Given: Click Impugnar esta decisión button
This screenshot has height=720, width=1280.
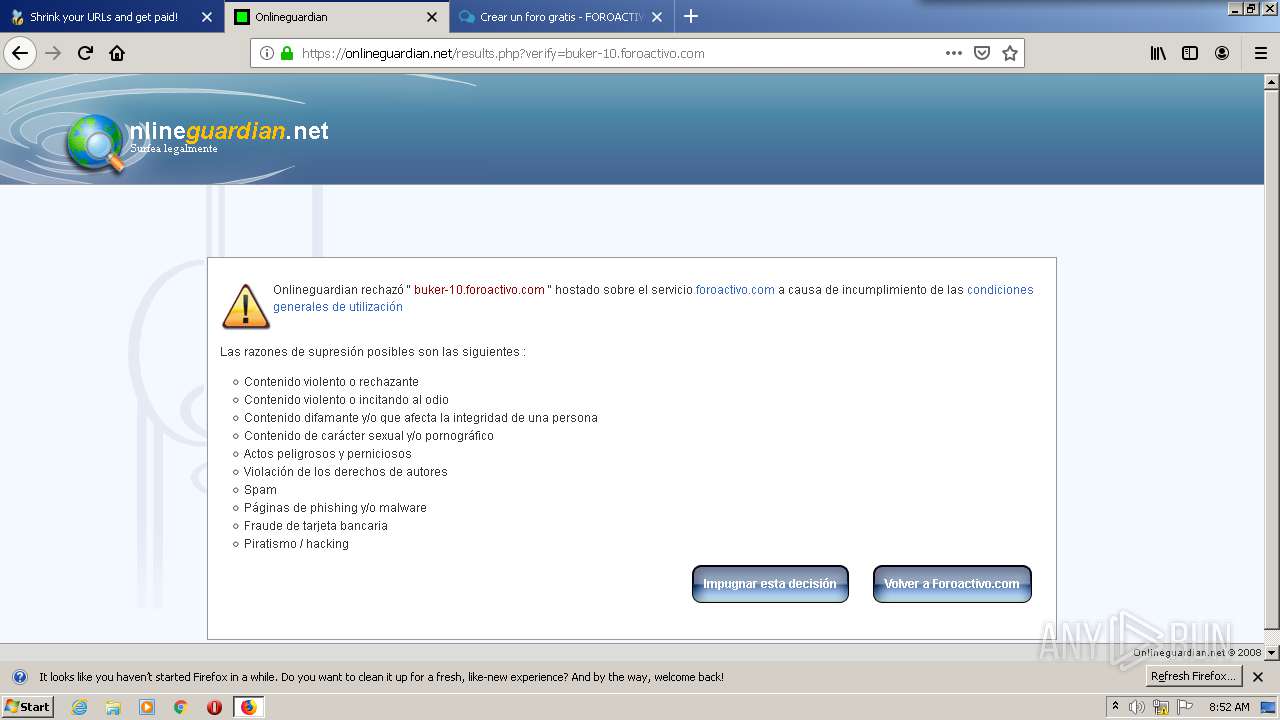Looking at the screenshot, I should point(770,584).
